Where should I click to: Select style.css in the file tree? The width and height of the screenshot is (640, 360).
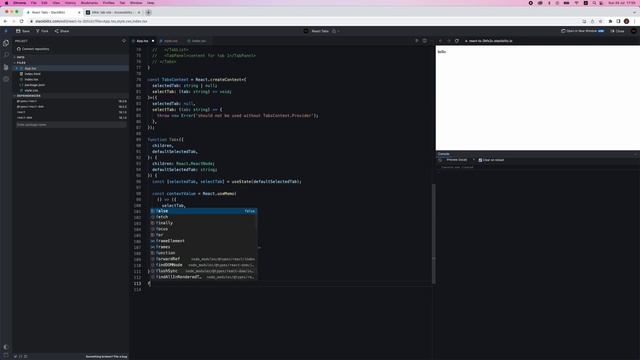71,91
